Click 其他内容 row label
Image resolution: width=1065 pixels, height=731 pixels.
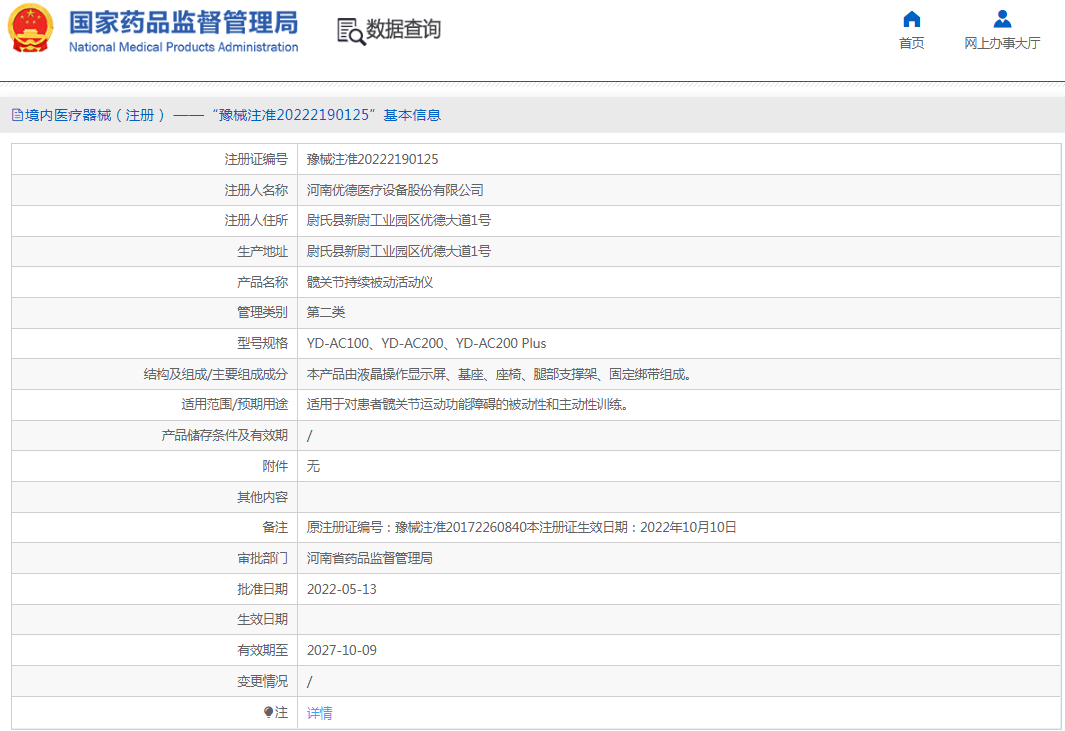coord(262,497)
